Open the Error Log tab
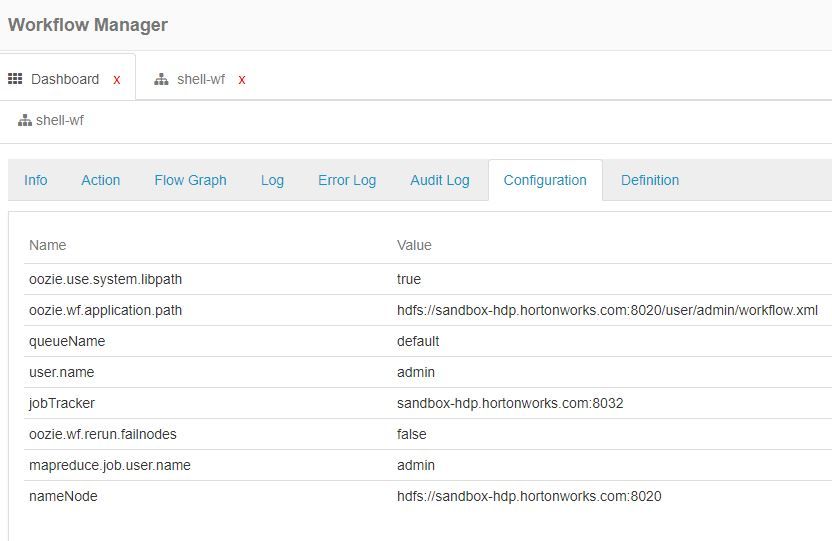Viewport: 832px width, 541px height. 347,180
